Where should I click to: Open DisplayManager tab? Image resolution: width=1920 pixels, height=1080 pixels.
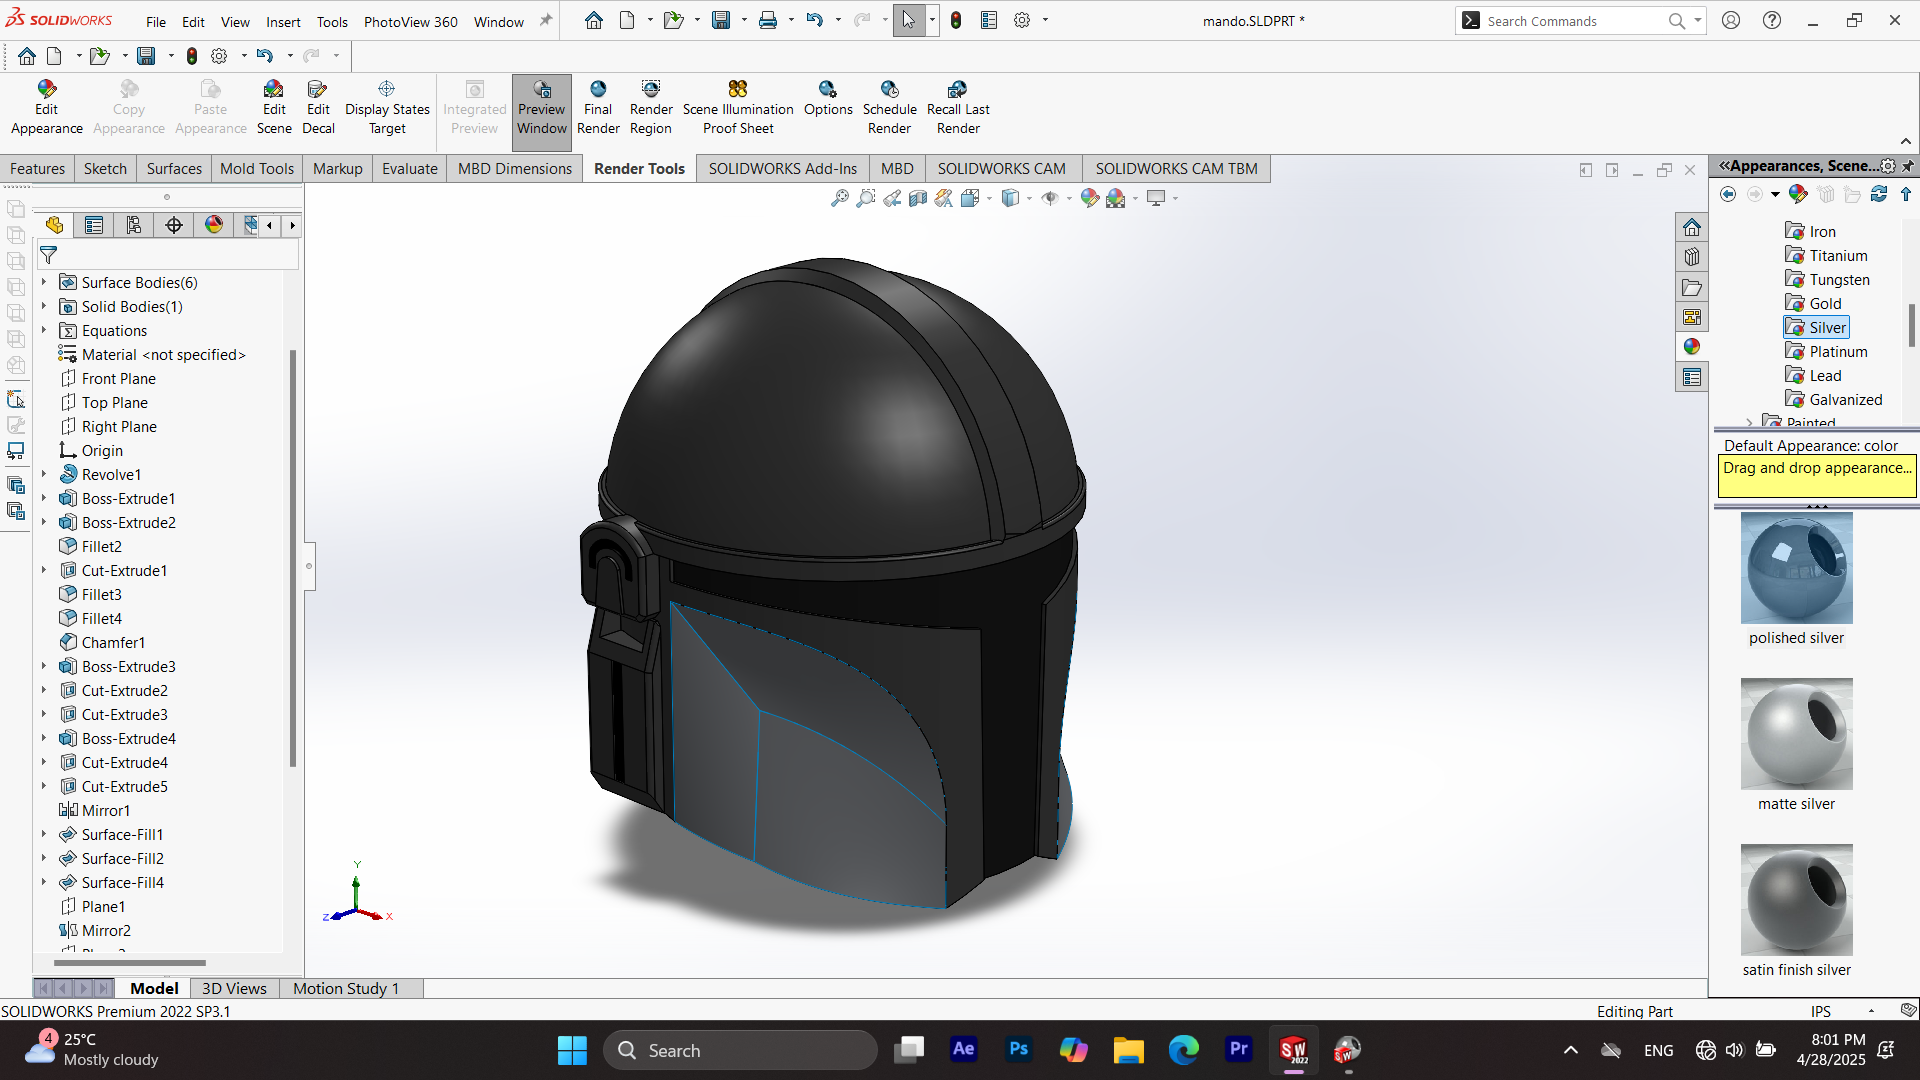tap(214, 225)
